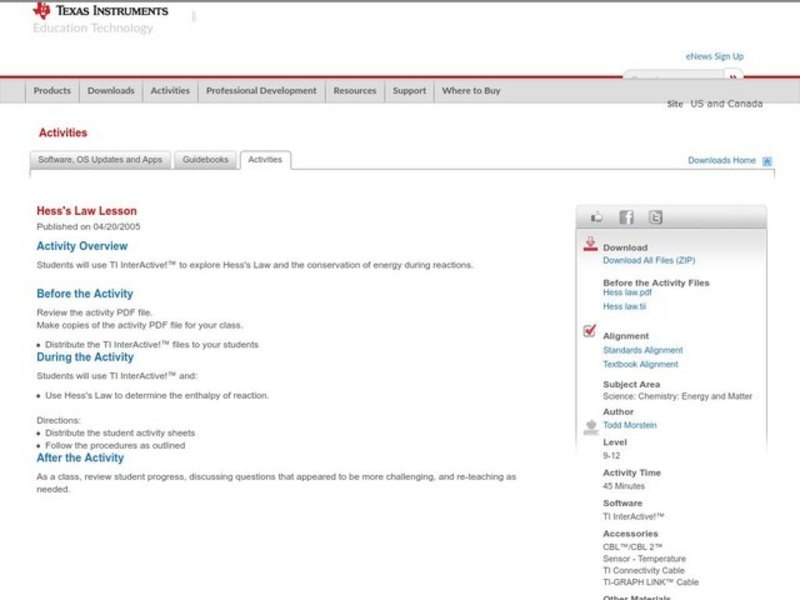
Task: Open the Standards Alignment link
Action: (x=643, y=350)
